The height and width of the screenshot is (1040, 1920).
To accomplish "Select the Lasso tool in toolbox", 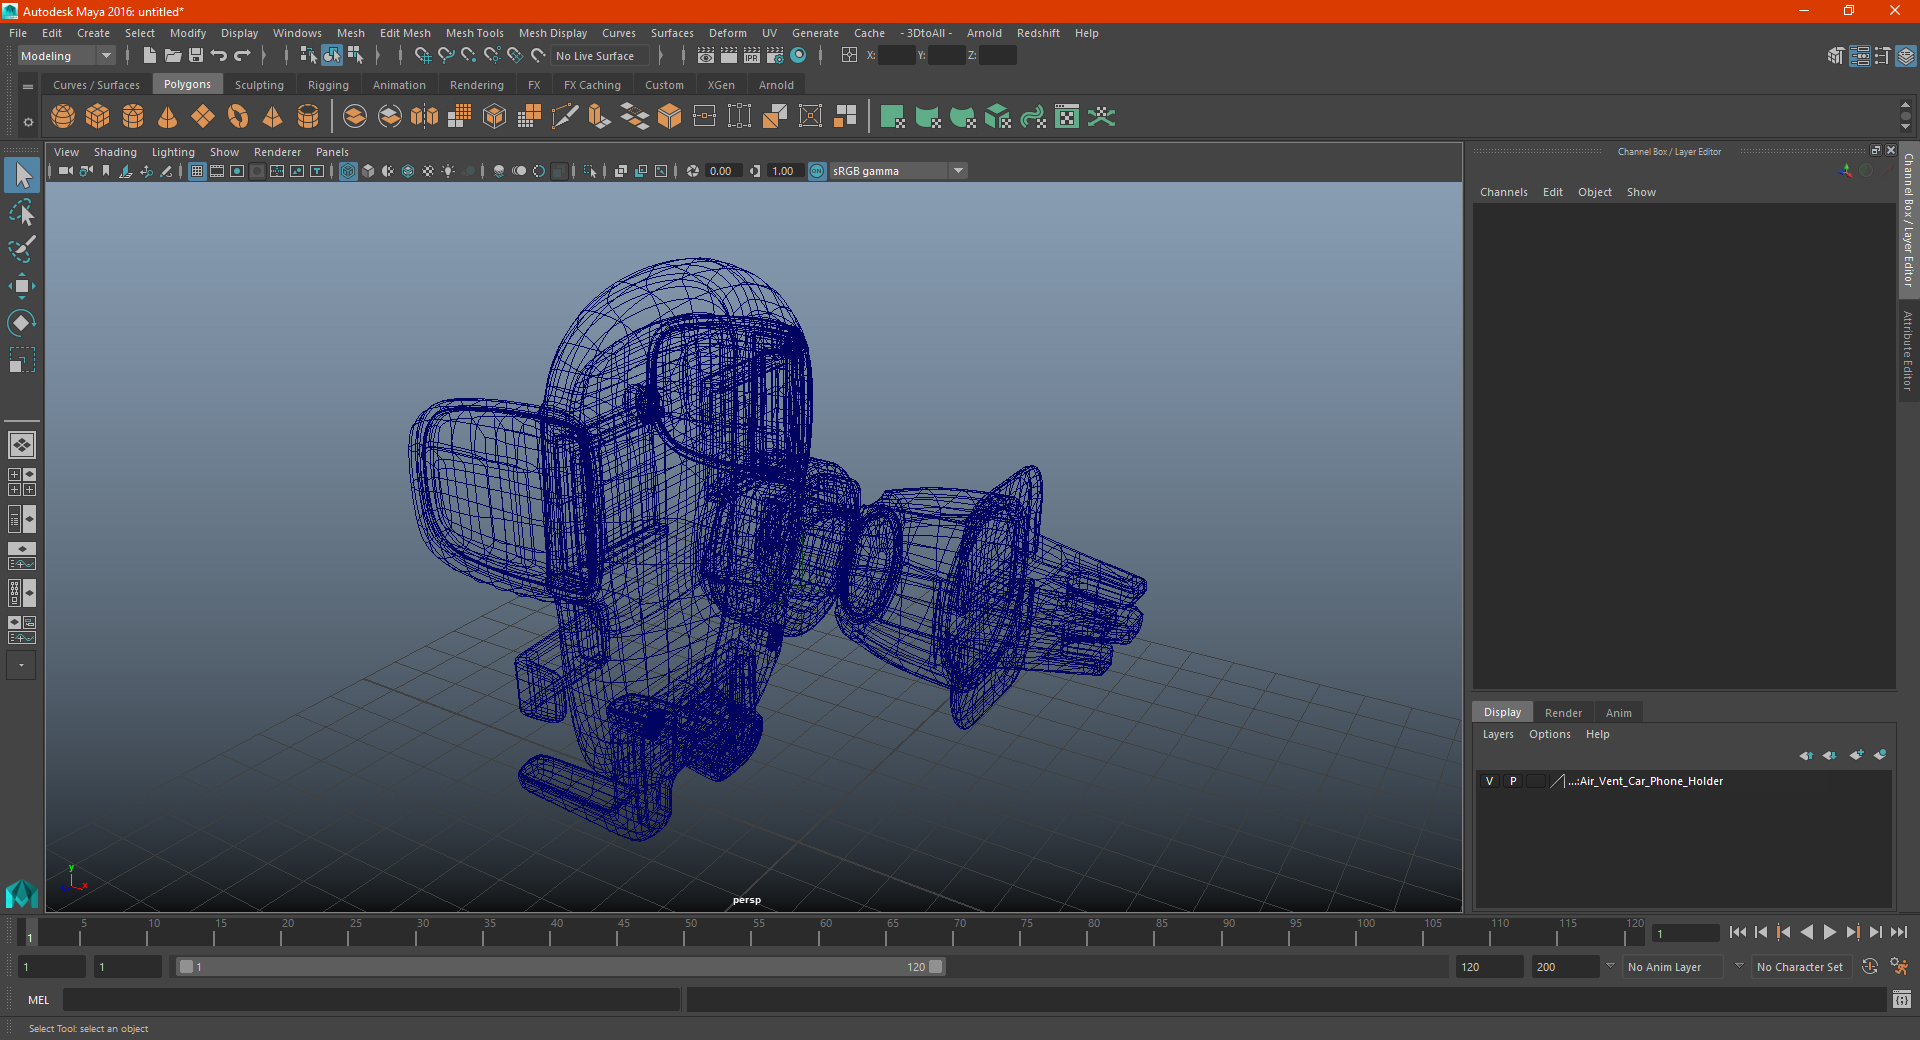I will pos(21,212).
